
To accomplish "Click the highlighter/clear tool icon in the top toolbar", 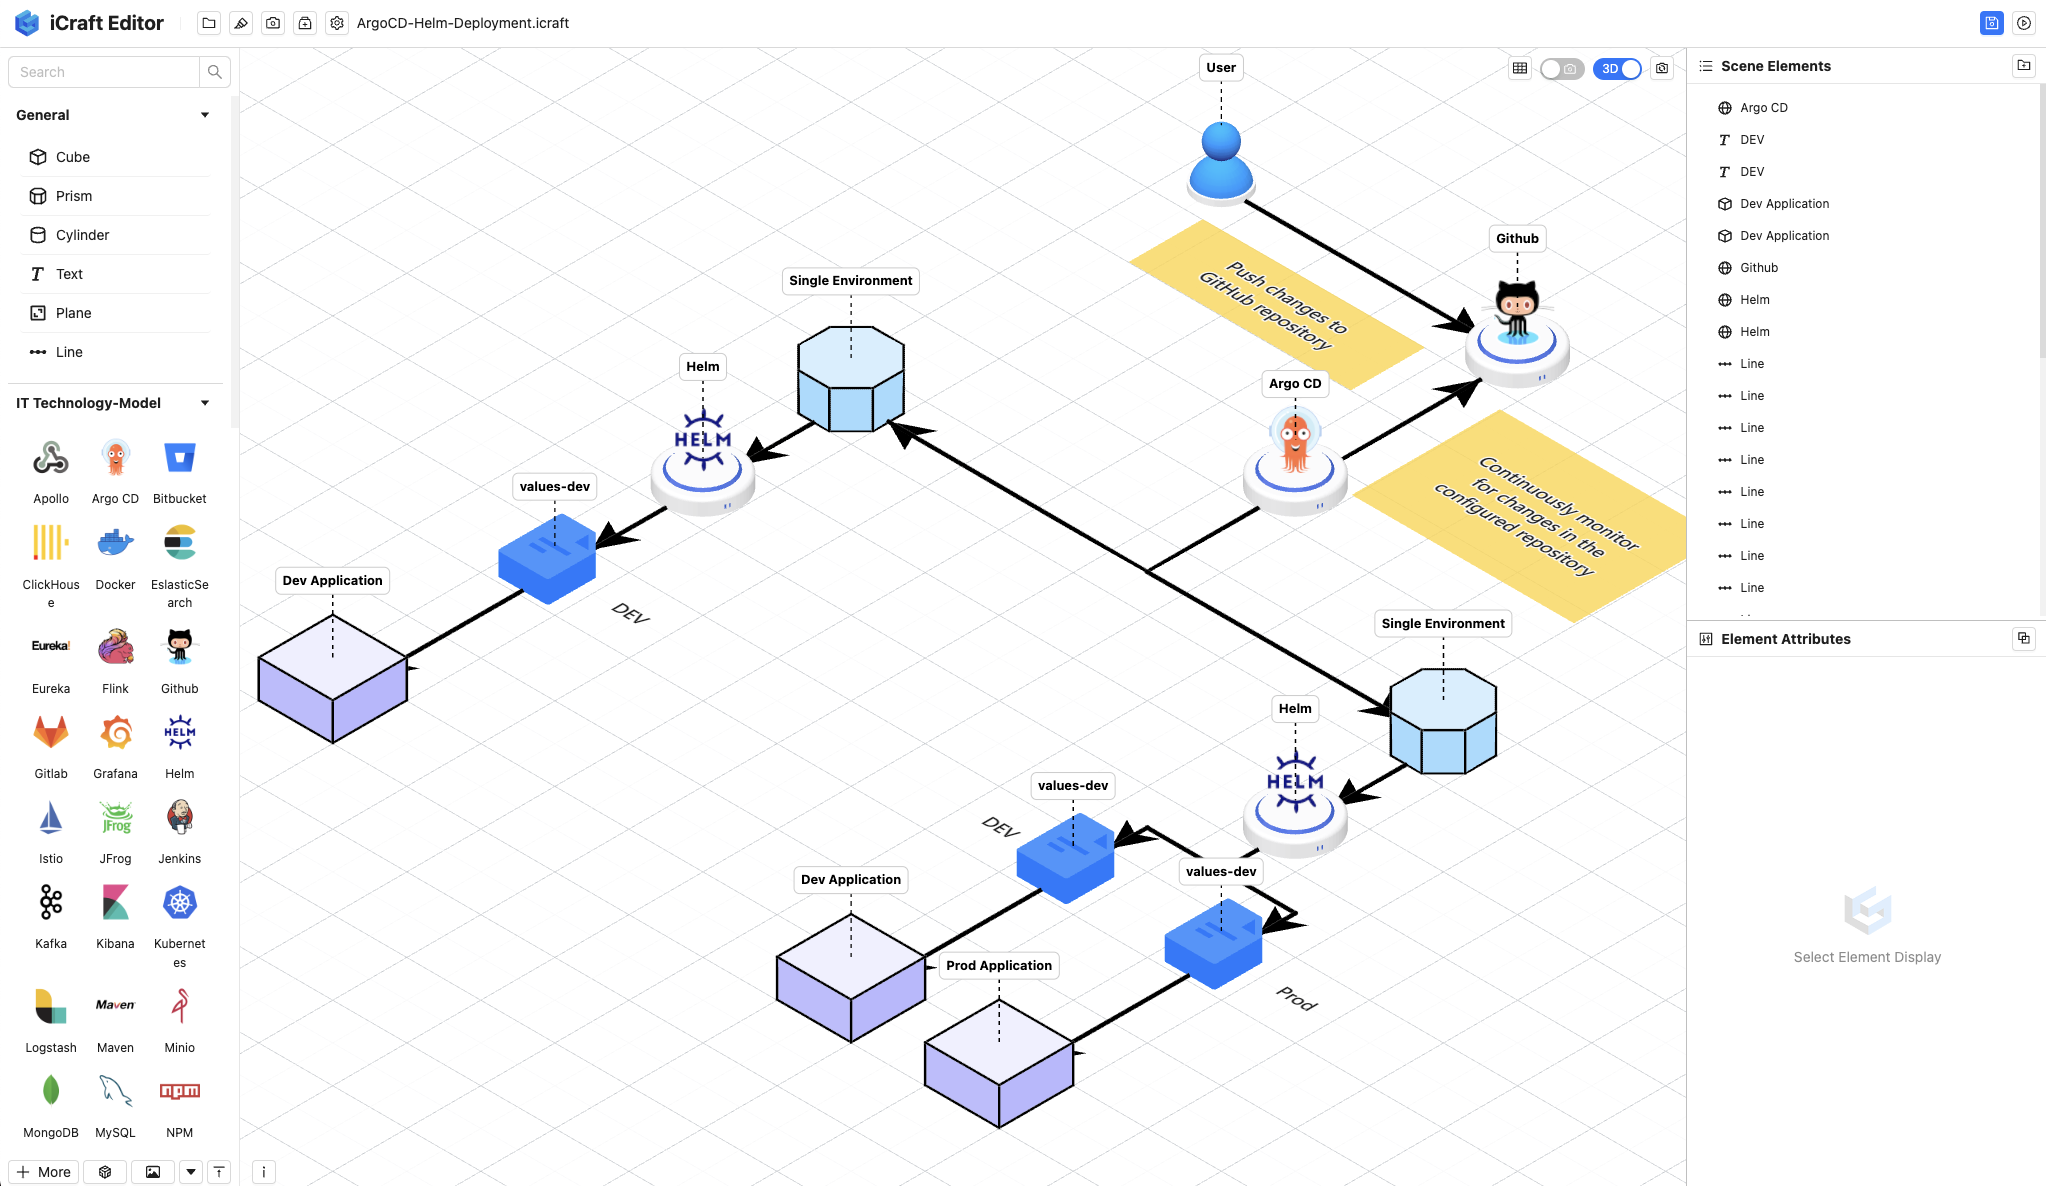I will (241, 23).
